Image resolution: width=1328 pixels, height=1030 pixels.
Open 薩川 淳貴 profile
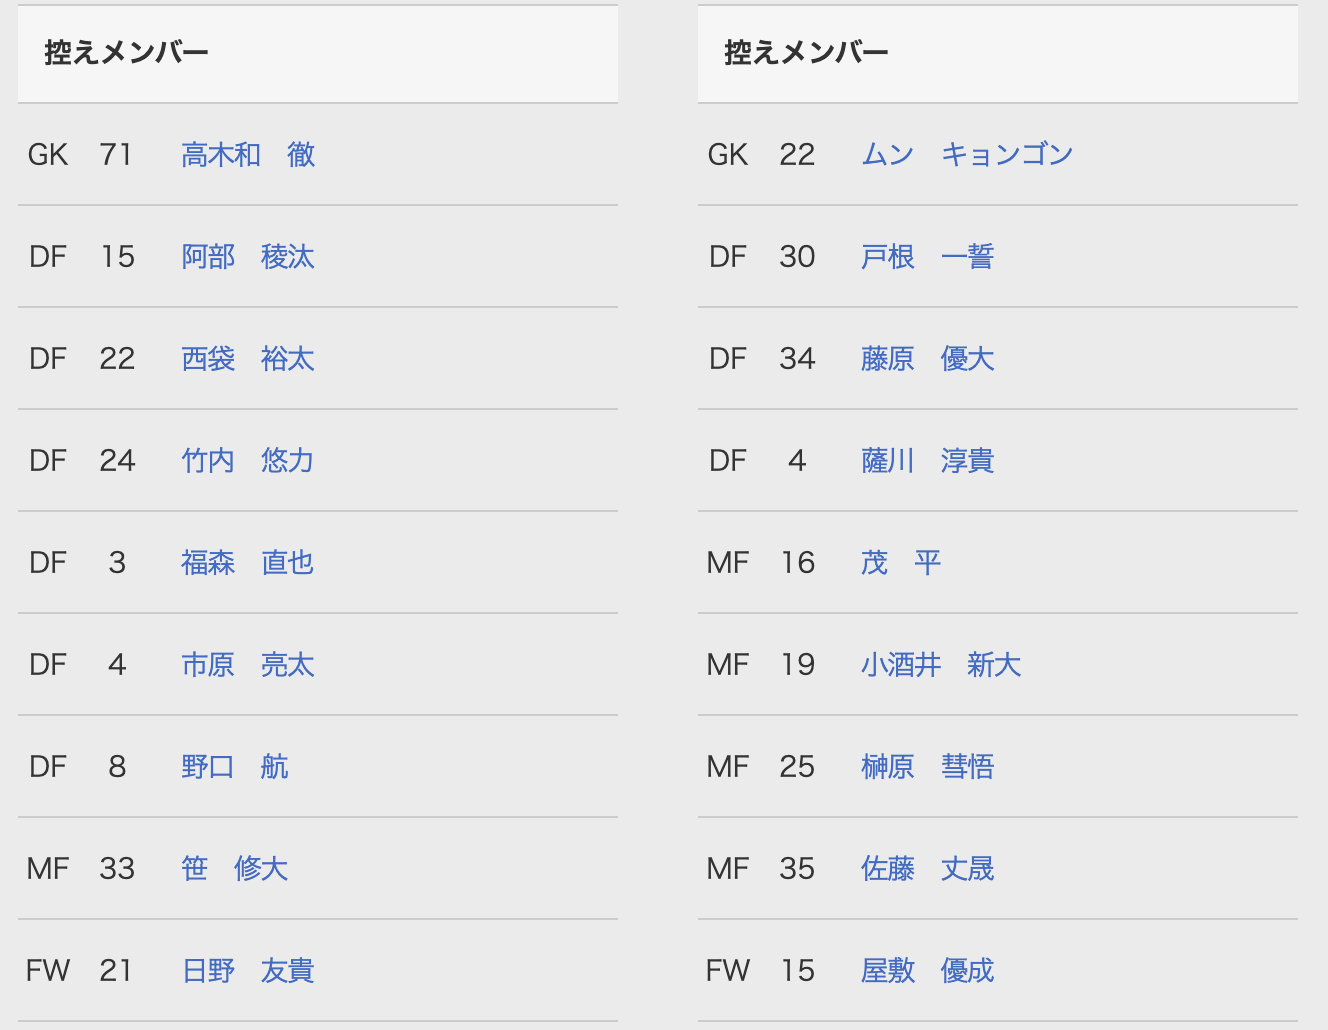928,461
